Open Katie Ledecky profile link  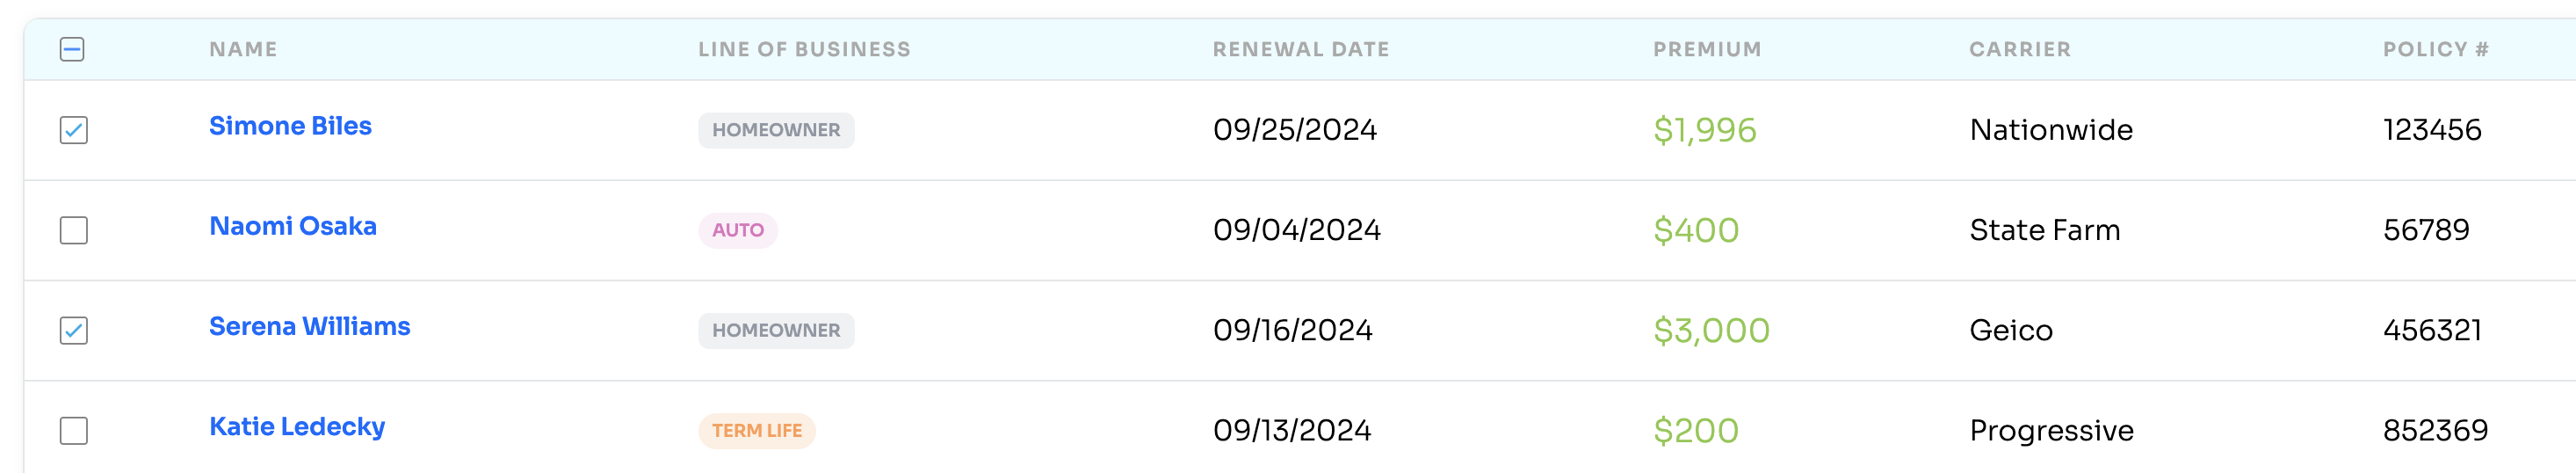click(297, 427)
